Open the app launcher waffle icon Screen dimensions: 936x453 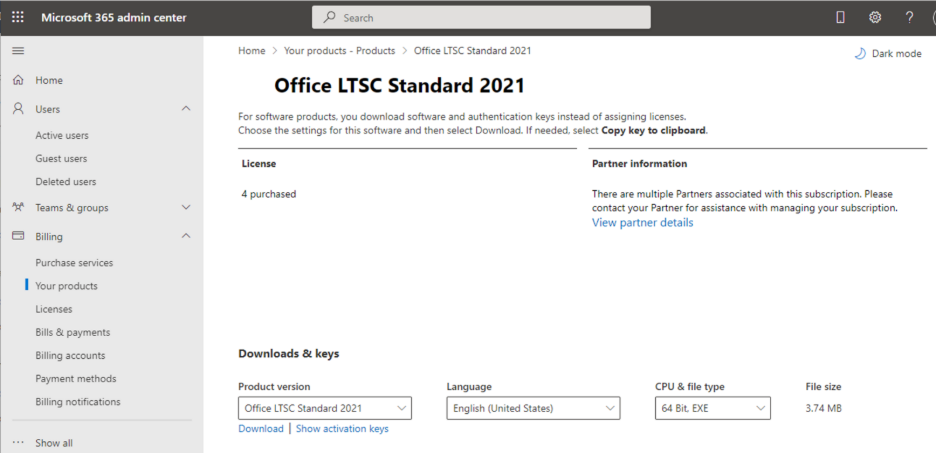18,17
